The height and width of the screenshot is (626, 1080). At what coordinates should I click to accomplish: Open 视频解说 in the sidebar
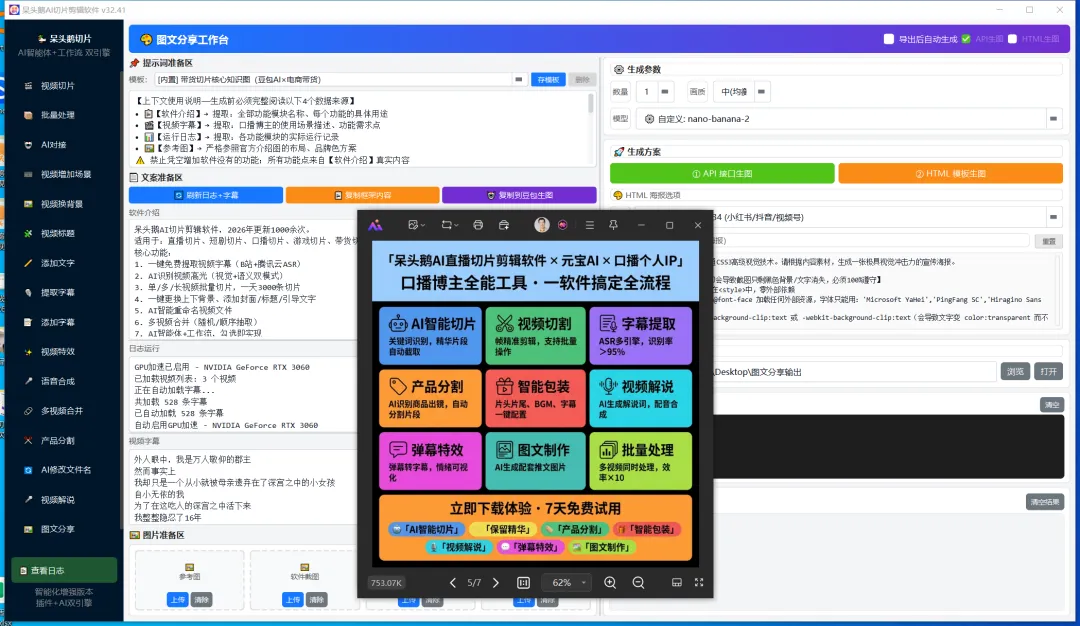click(x=58, y=499)
